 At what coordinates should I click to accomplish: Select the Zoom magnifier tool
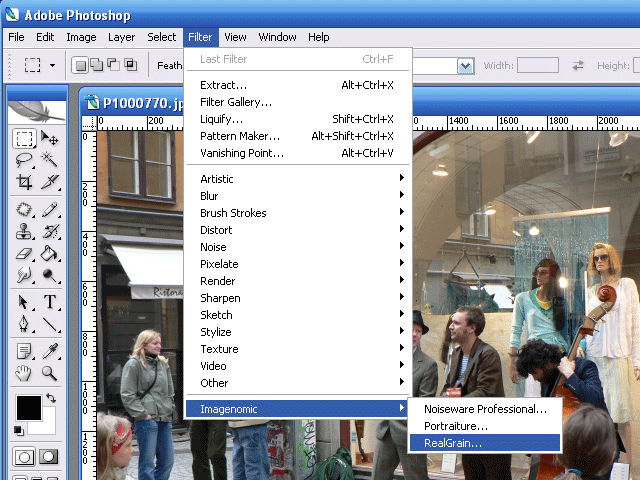(50, 373)
